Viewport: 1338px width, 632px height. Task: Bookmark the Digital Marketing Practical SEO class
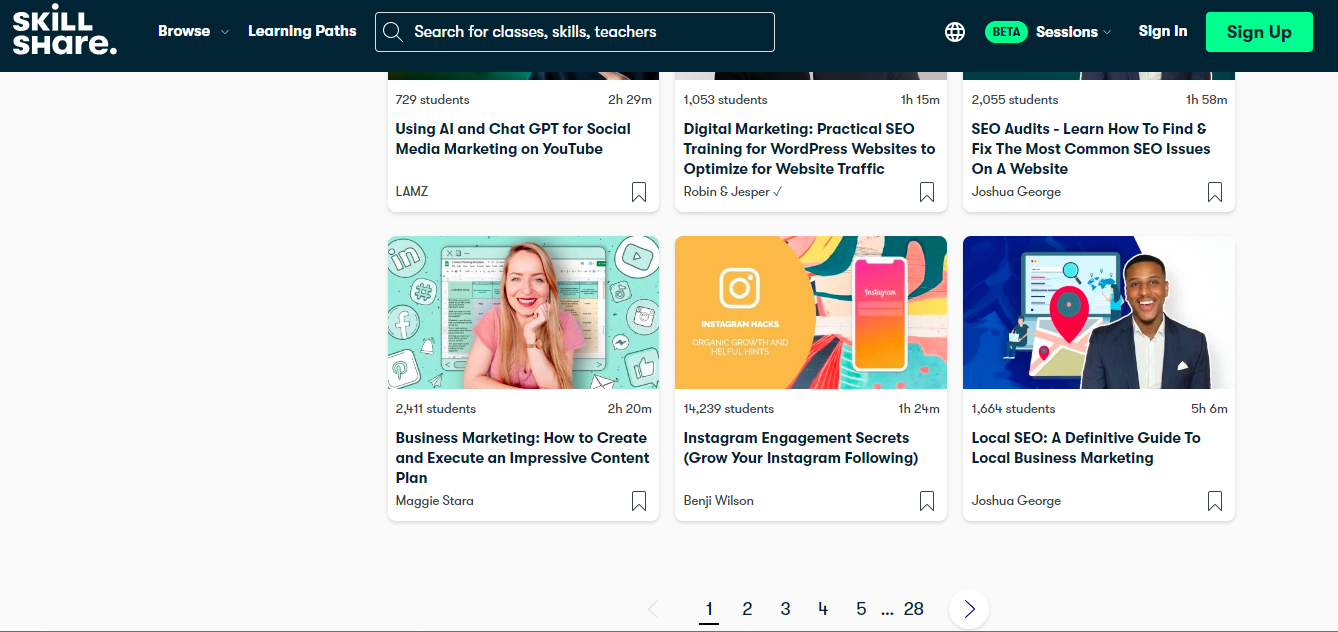point(927,192)
